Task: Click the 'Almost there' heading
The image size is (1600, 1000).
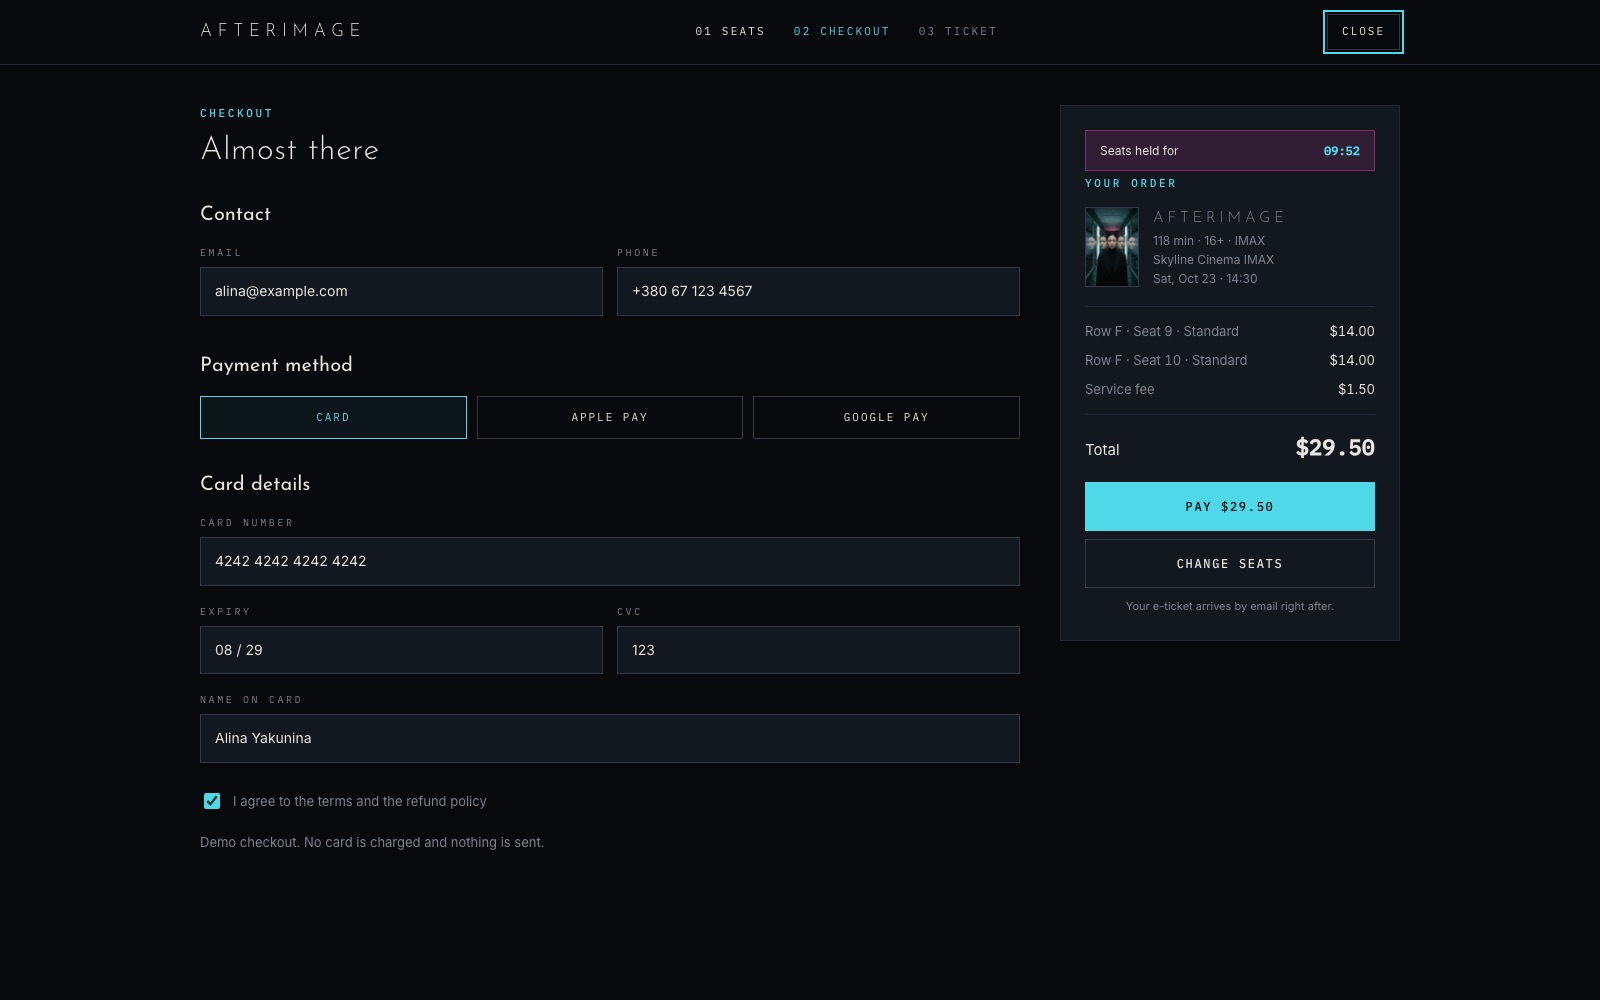Action: [x=290, y=149]
